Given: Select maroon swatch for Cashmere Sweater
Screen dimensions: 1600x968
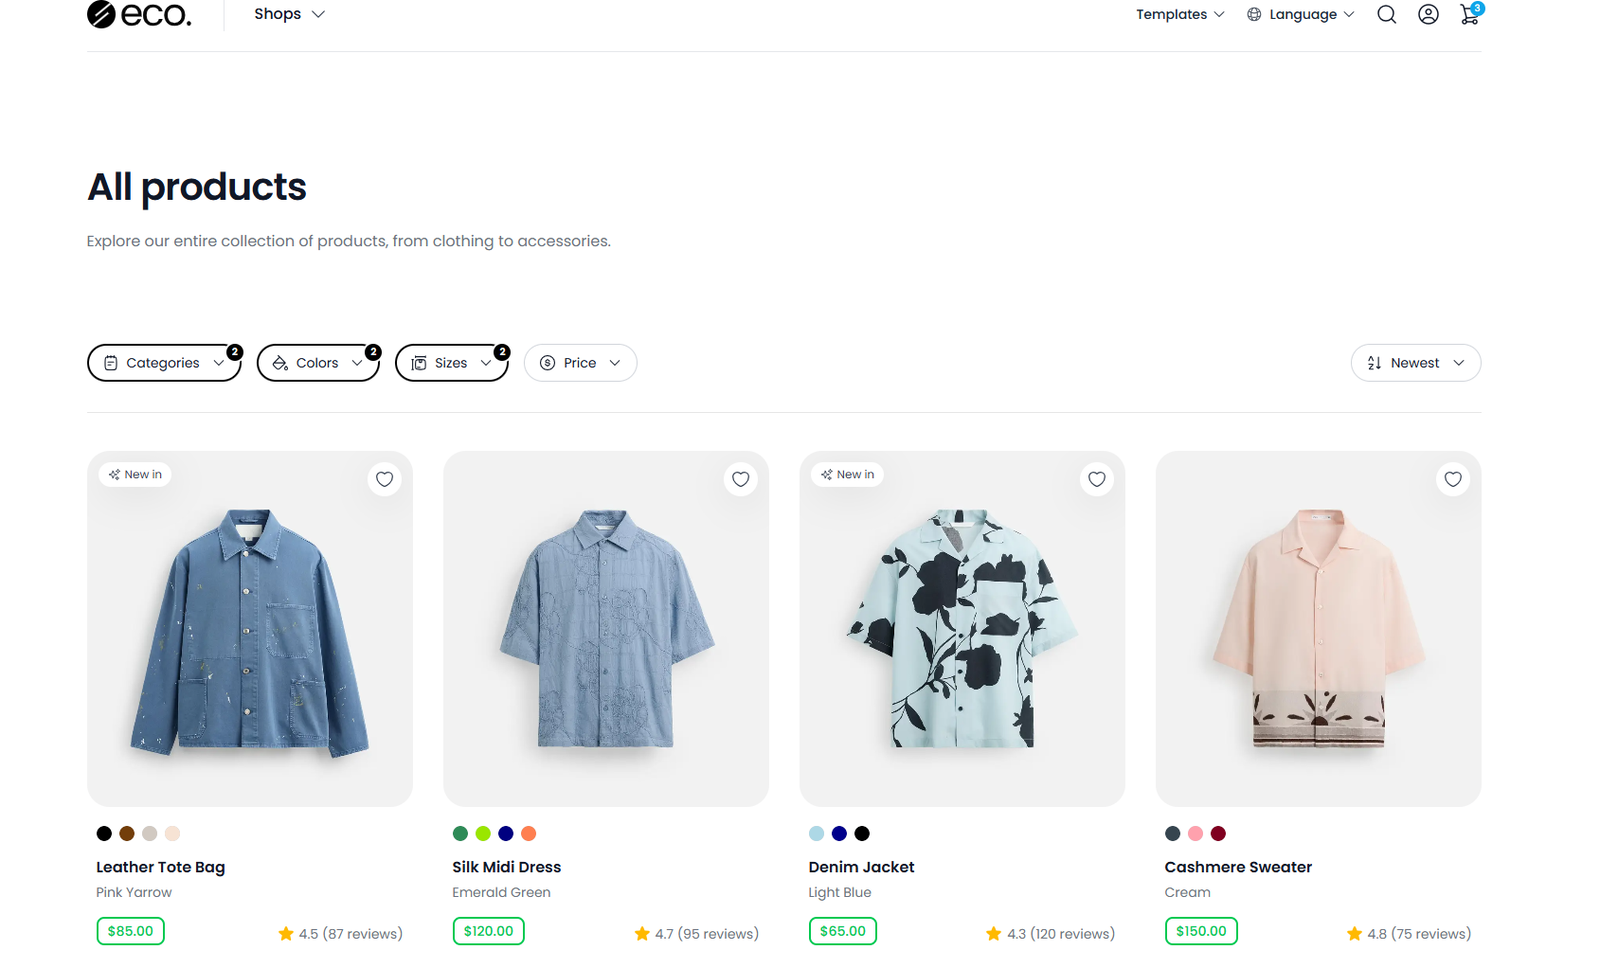Looking at the screenshot, I should point(1218,833).
